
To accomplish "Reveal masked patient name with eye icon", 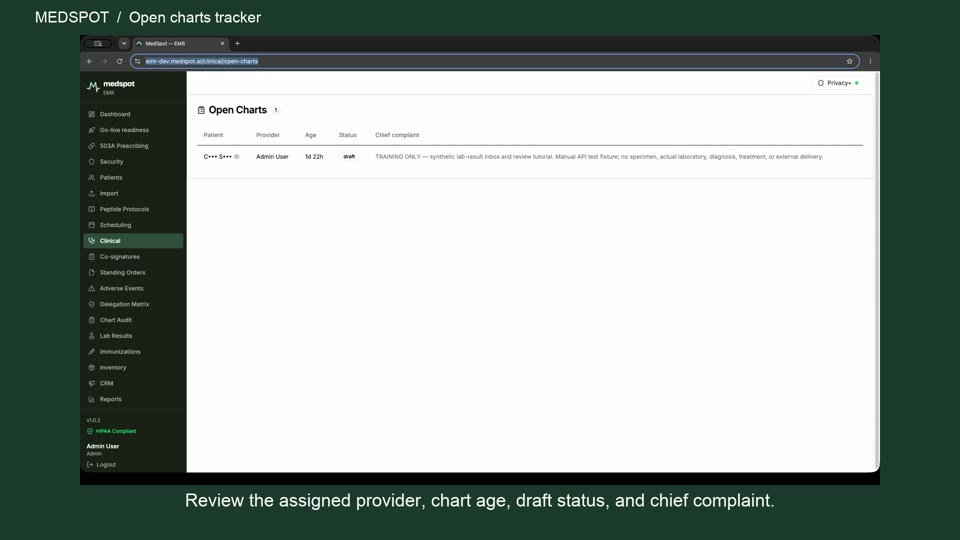I will pos(236,157).
